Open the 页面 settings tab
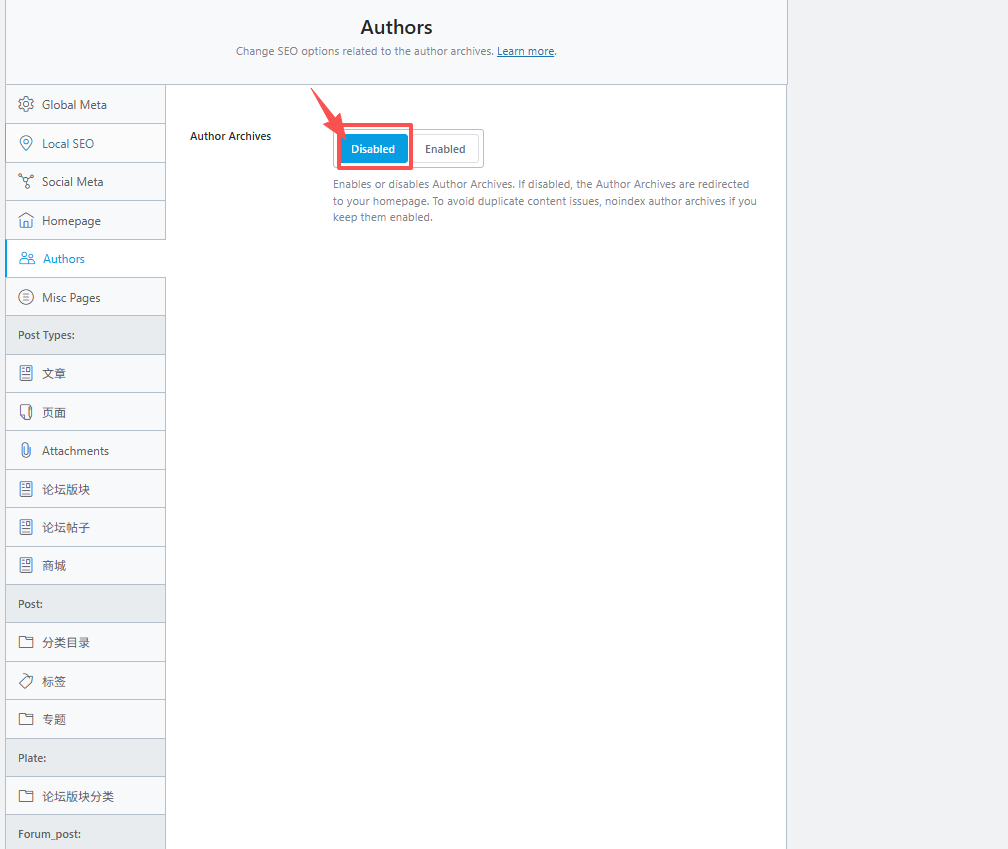Viewport: 1008px width, 849px height. point(54,413)
